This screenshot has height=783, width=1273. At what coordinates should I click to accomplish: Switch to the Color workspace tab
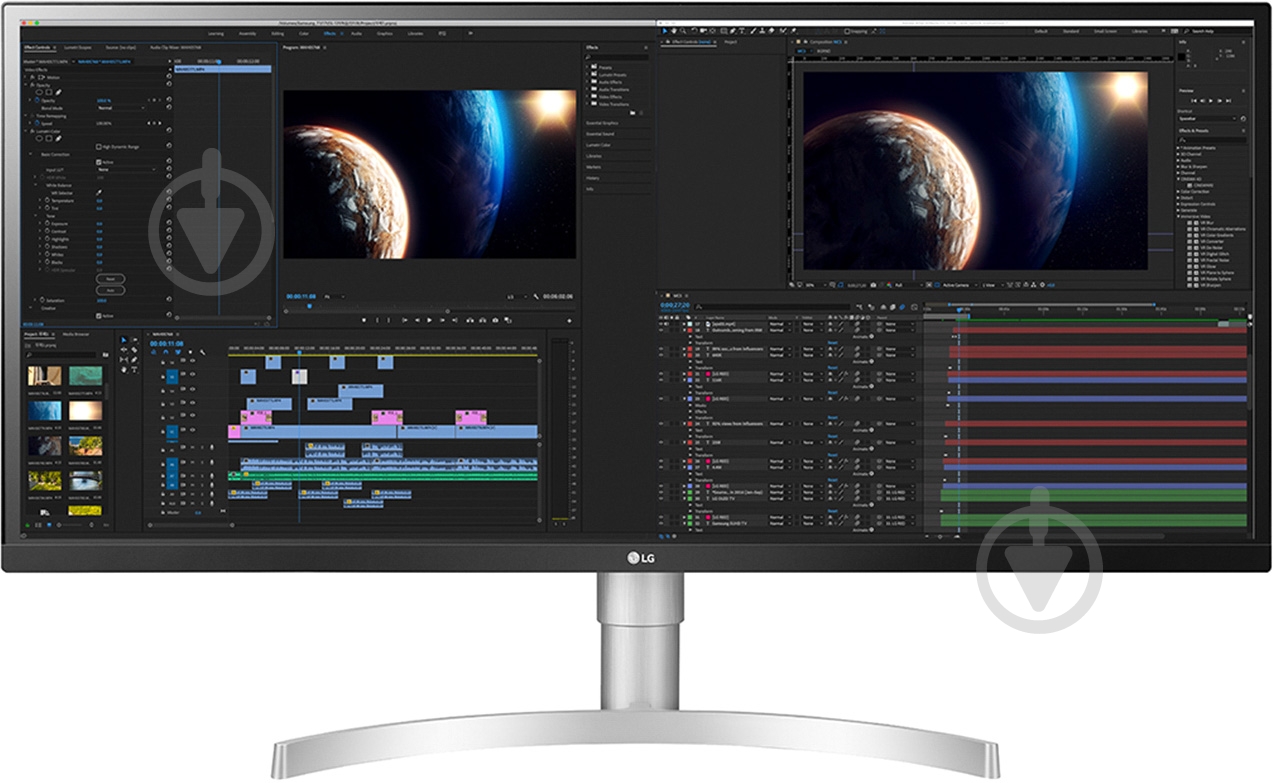tap(304, 33)
